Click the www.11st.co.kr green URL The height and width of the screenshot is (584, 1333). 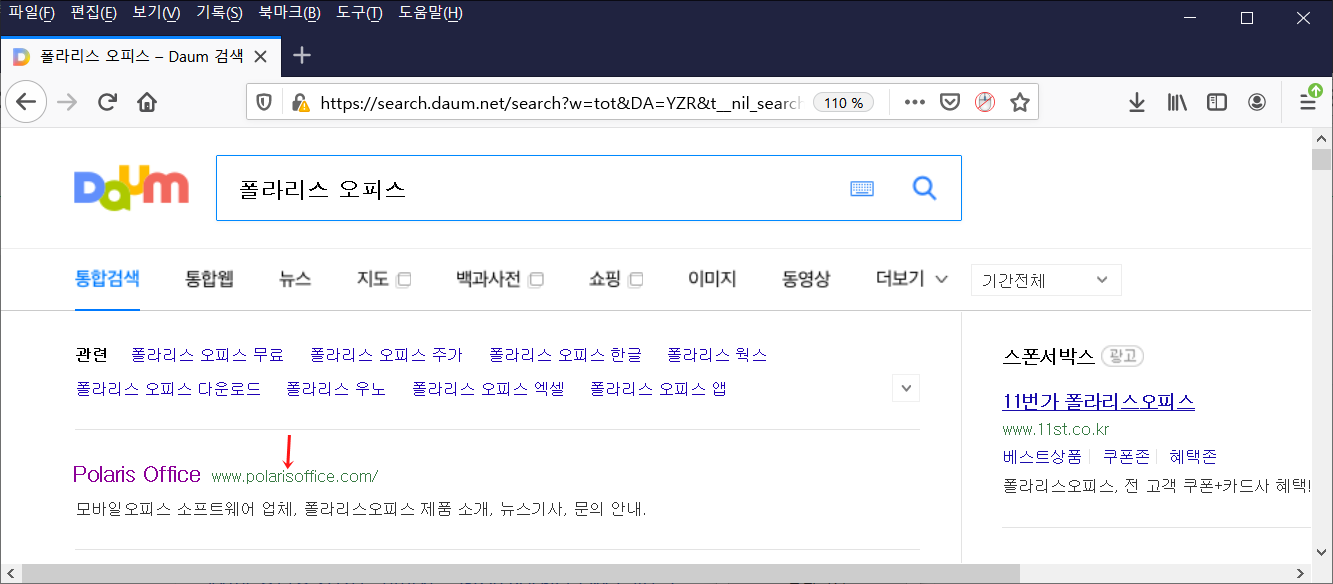(x=1056, y=430)
